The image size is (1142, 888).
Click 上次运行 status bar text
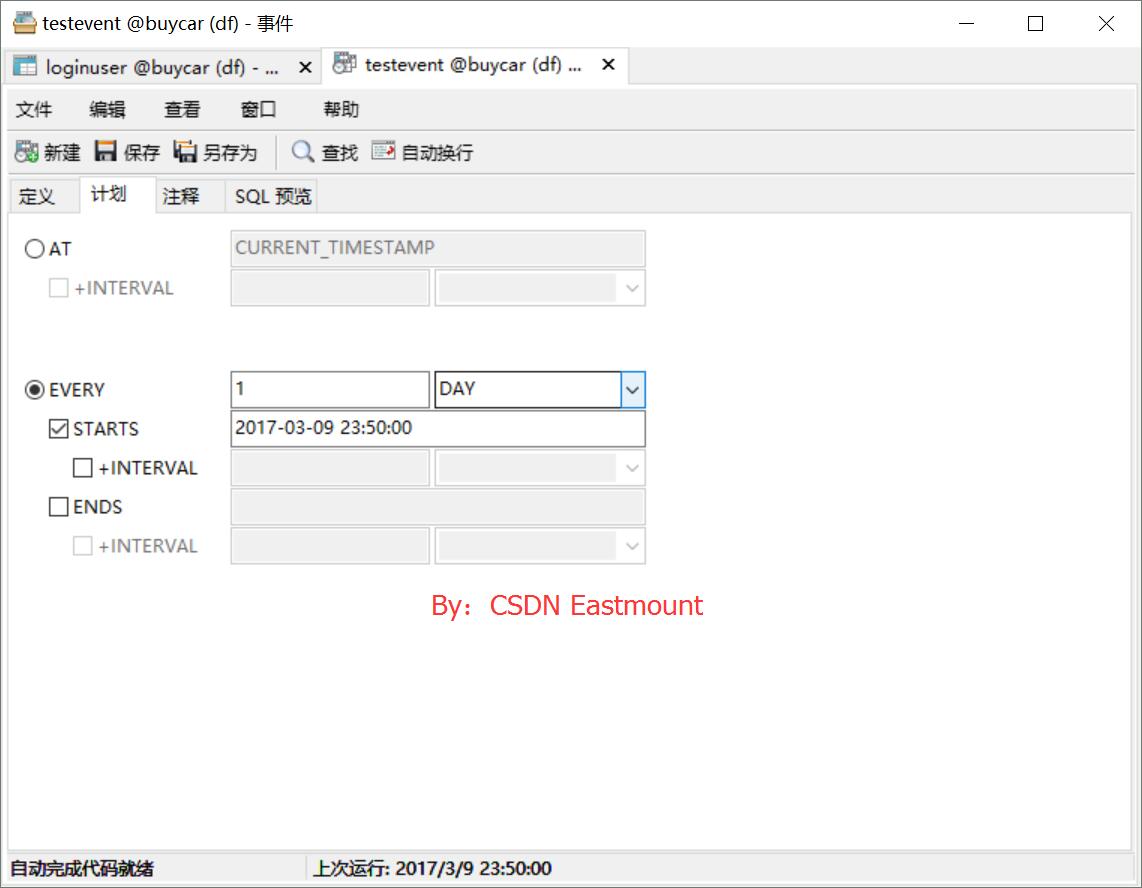(432, 868)
